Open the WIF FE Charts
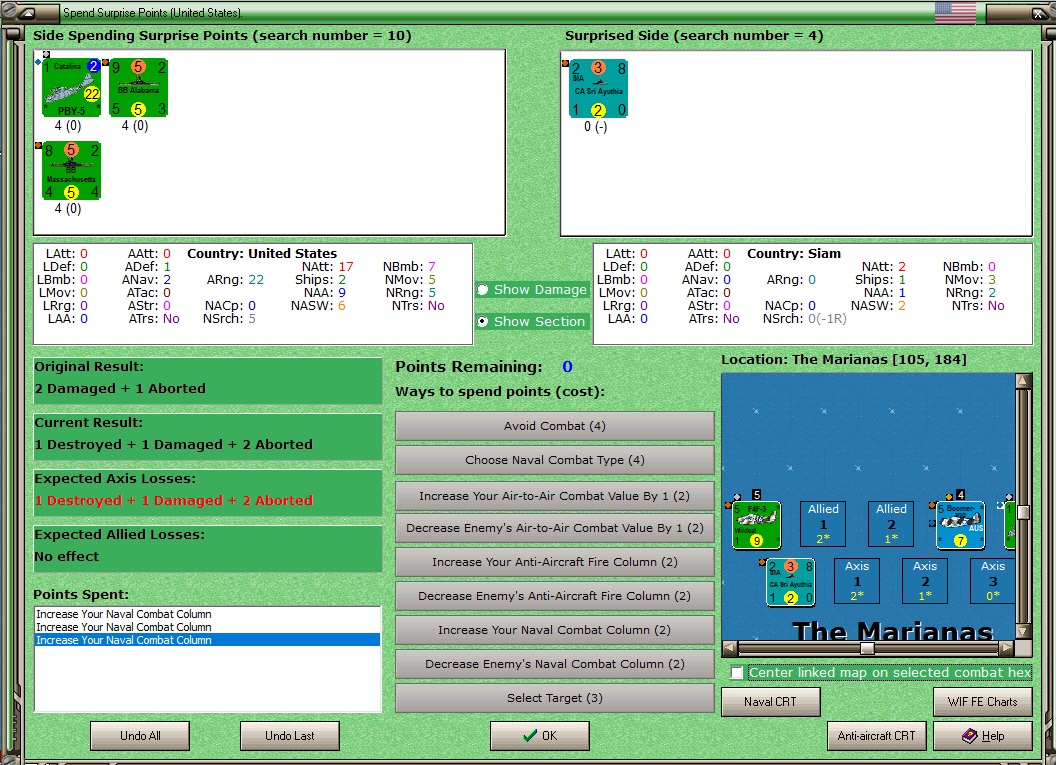1059x765 pixels. 983,702
